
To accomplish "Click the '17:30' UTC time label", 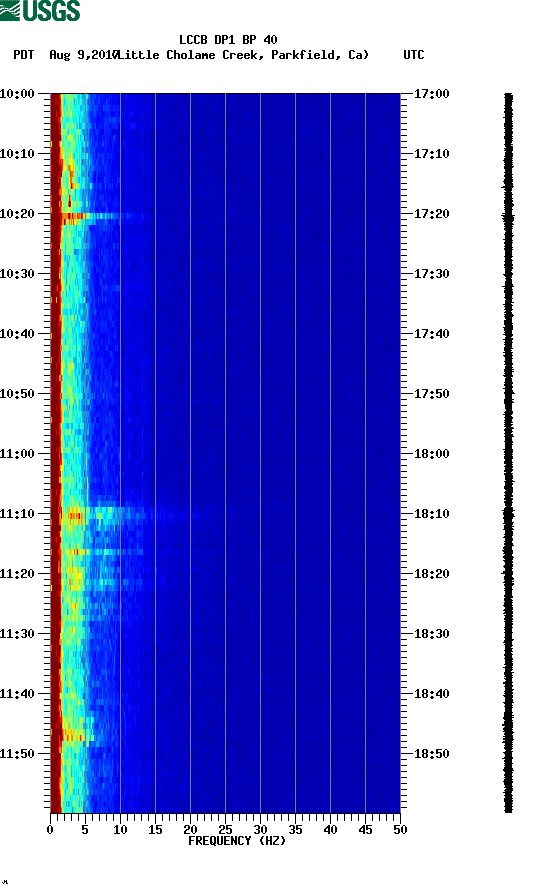I will coord(432,274).
